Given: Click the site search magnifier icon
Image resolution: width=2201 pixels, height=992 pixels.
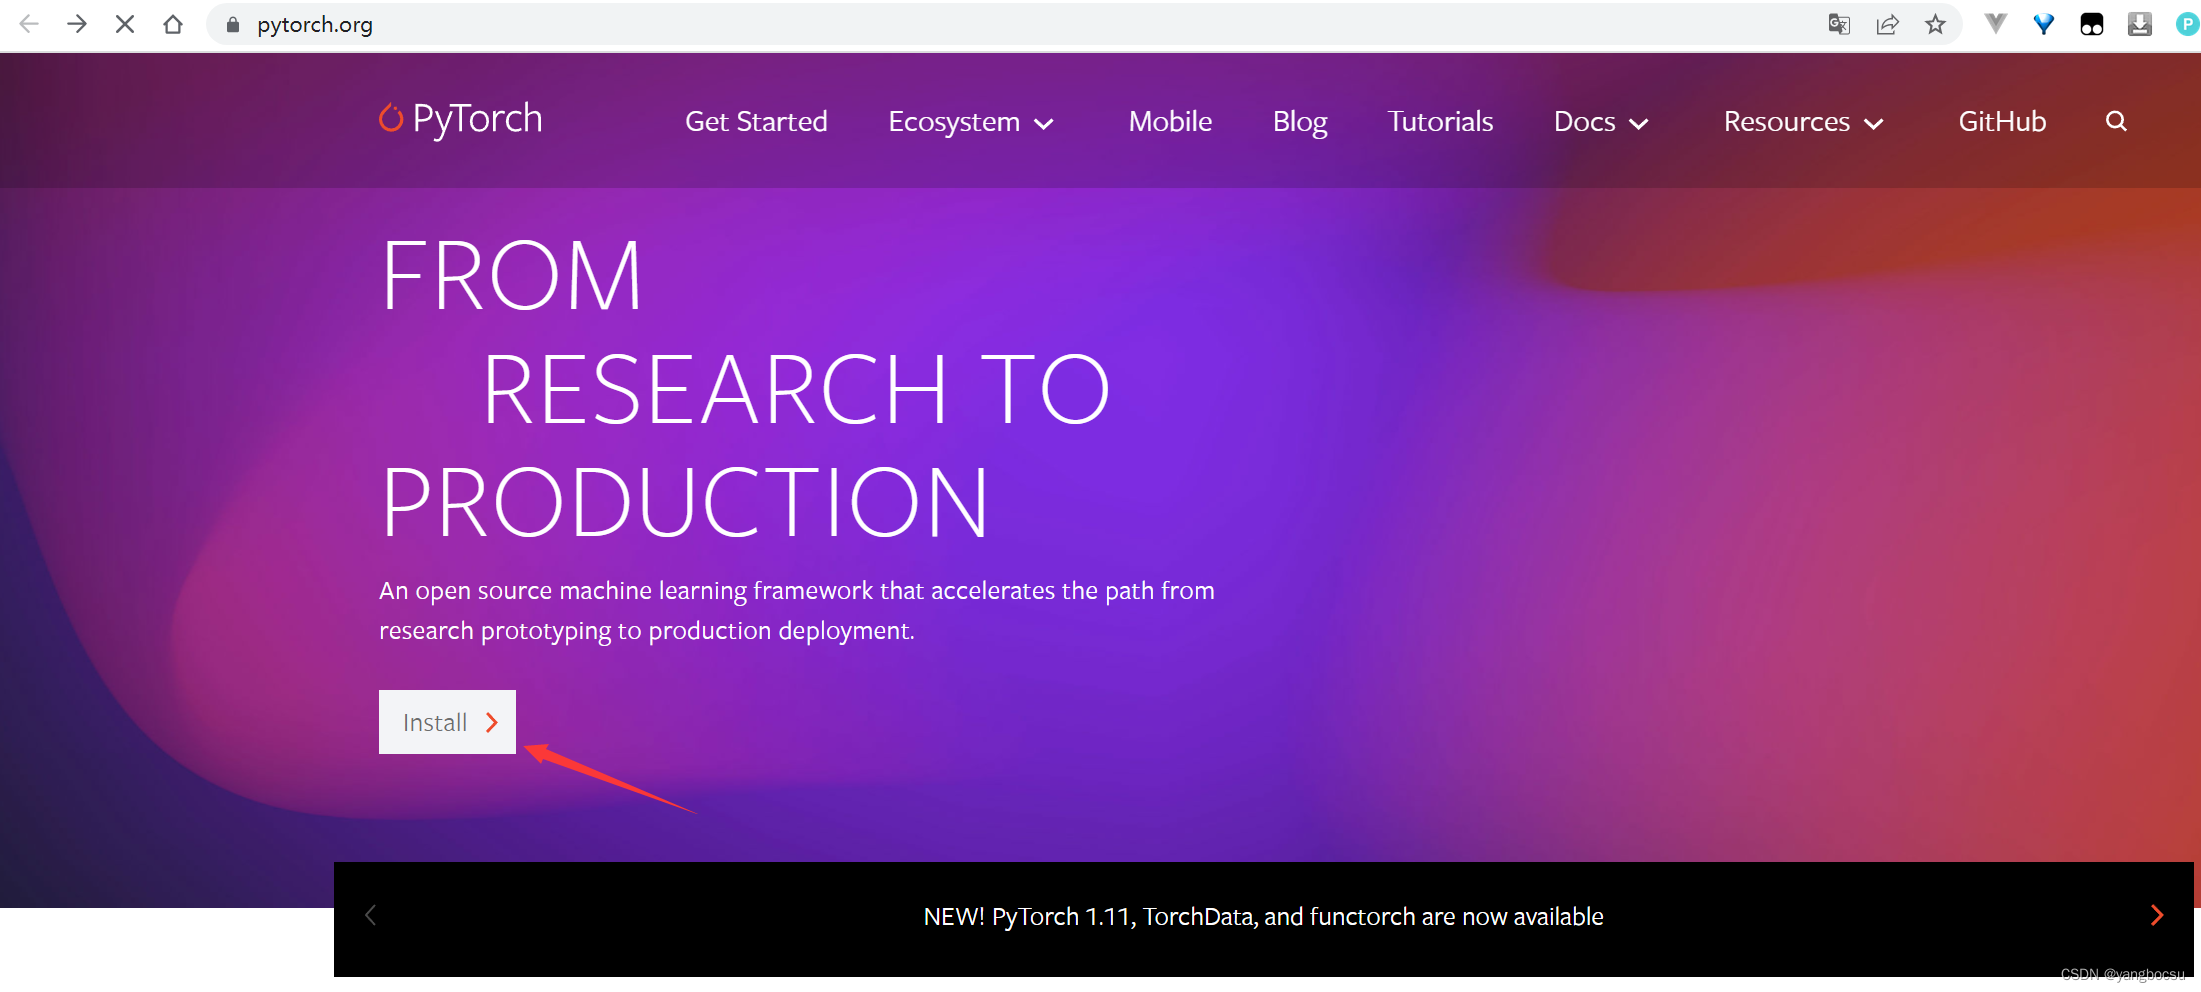Looking at the screenshot, I should tap(2116, 121).
